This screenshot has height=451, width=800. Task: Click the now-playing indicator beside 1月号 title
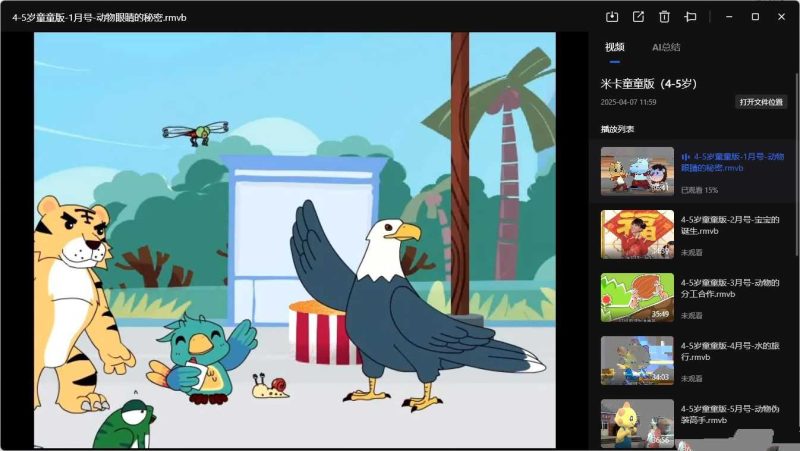[686, 157]
